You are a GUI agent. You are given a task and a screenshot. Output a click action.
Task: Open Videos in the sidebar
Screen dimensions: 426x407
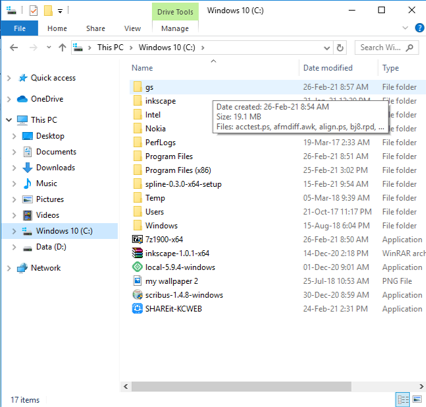coord(47,215)
